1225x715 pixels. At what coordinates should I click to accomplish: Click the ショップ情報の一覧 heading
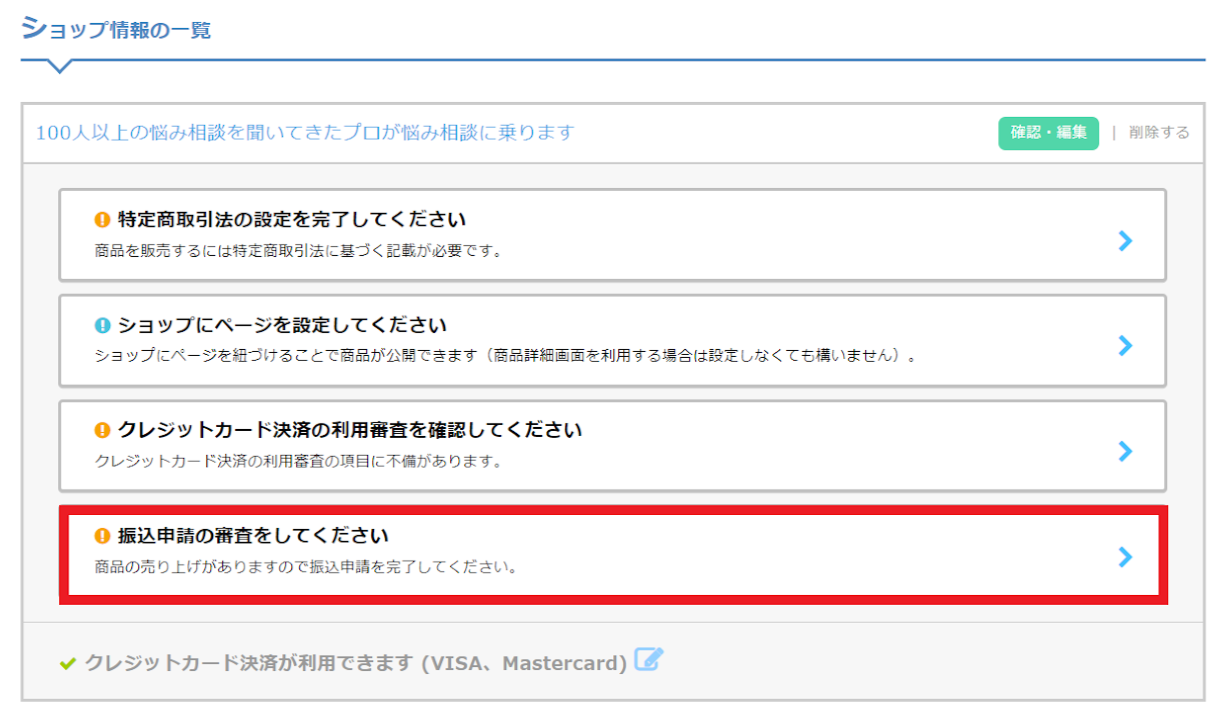click(x=116, y=29)
